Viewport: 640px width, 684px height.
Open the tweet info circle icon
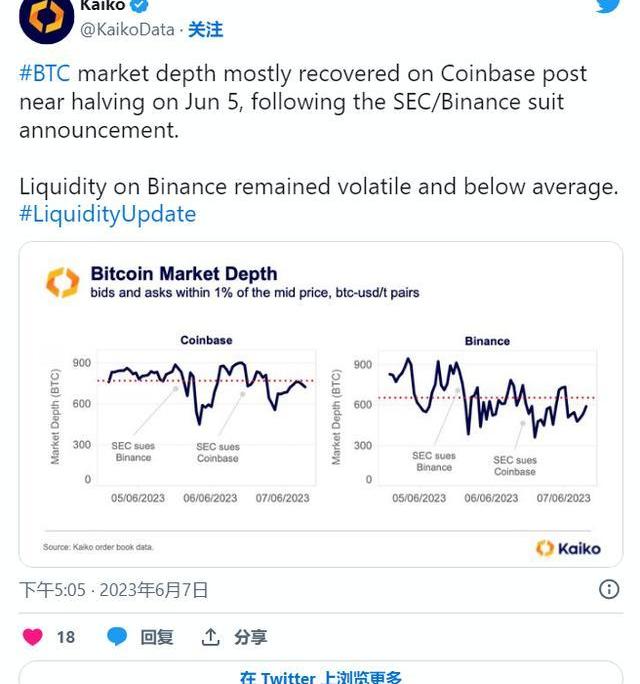[608, 589]
